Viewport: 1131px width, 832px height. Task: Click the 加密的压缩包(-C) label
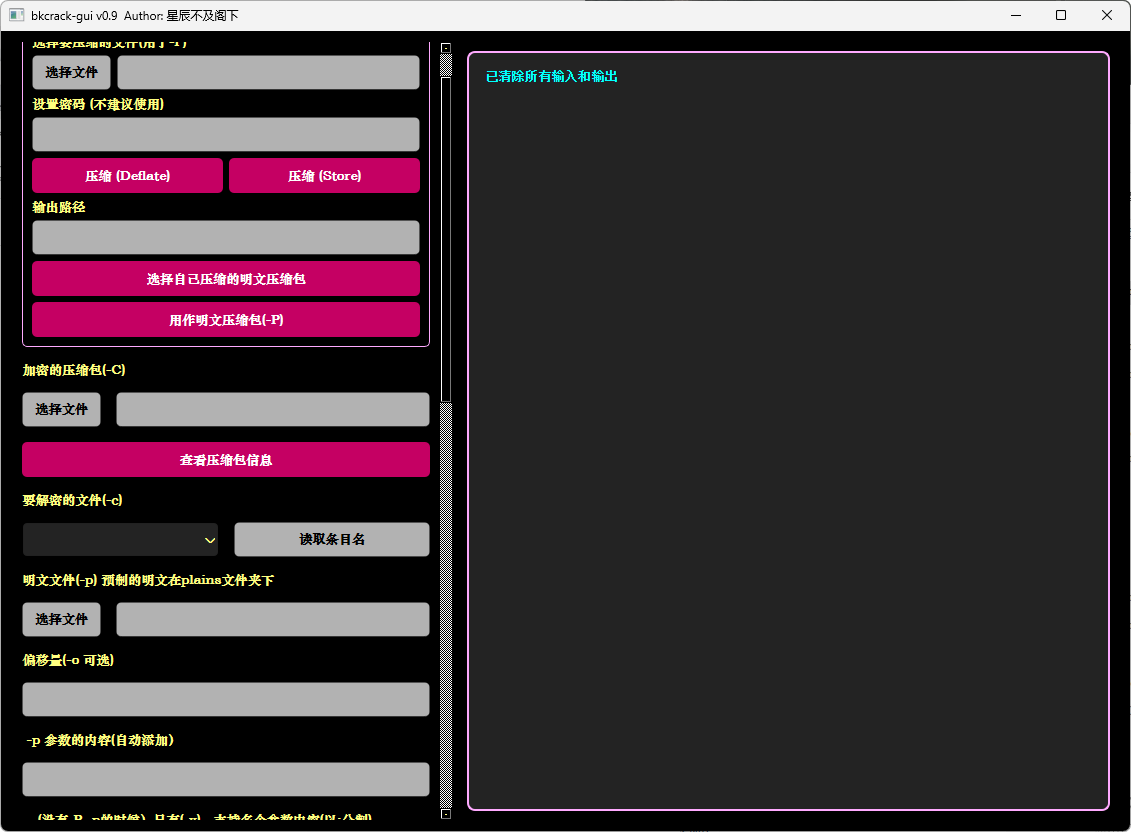pos(74,370)
